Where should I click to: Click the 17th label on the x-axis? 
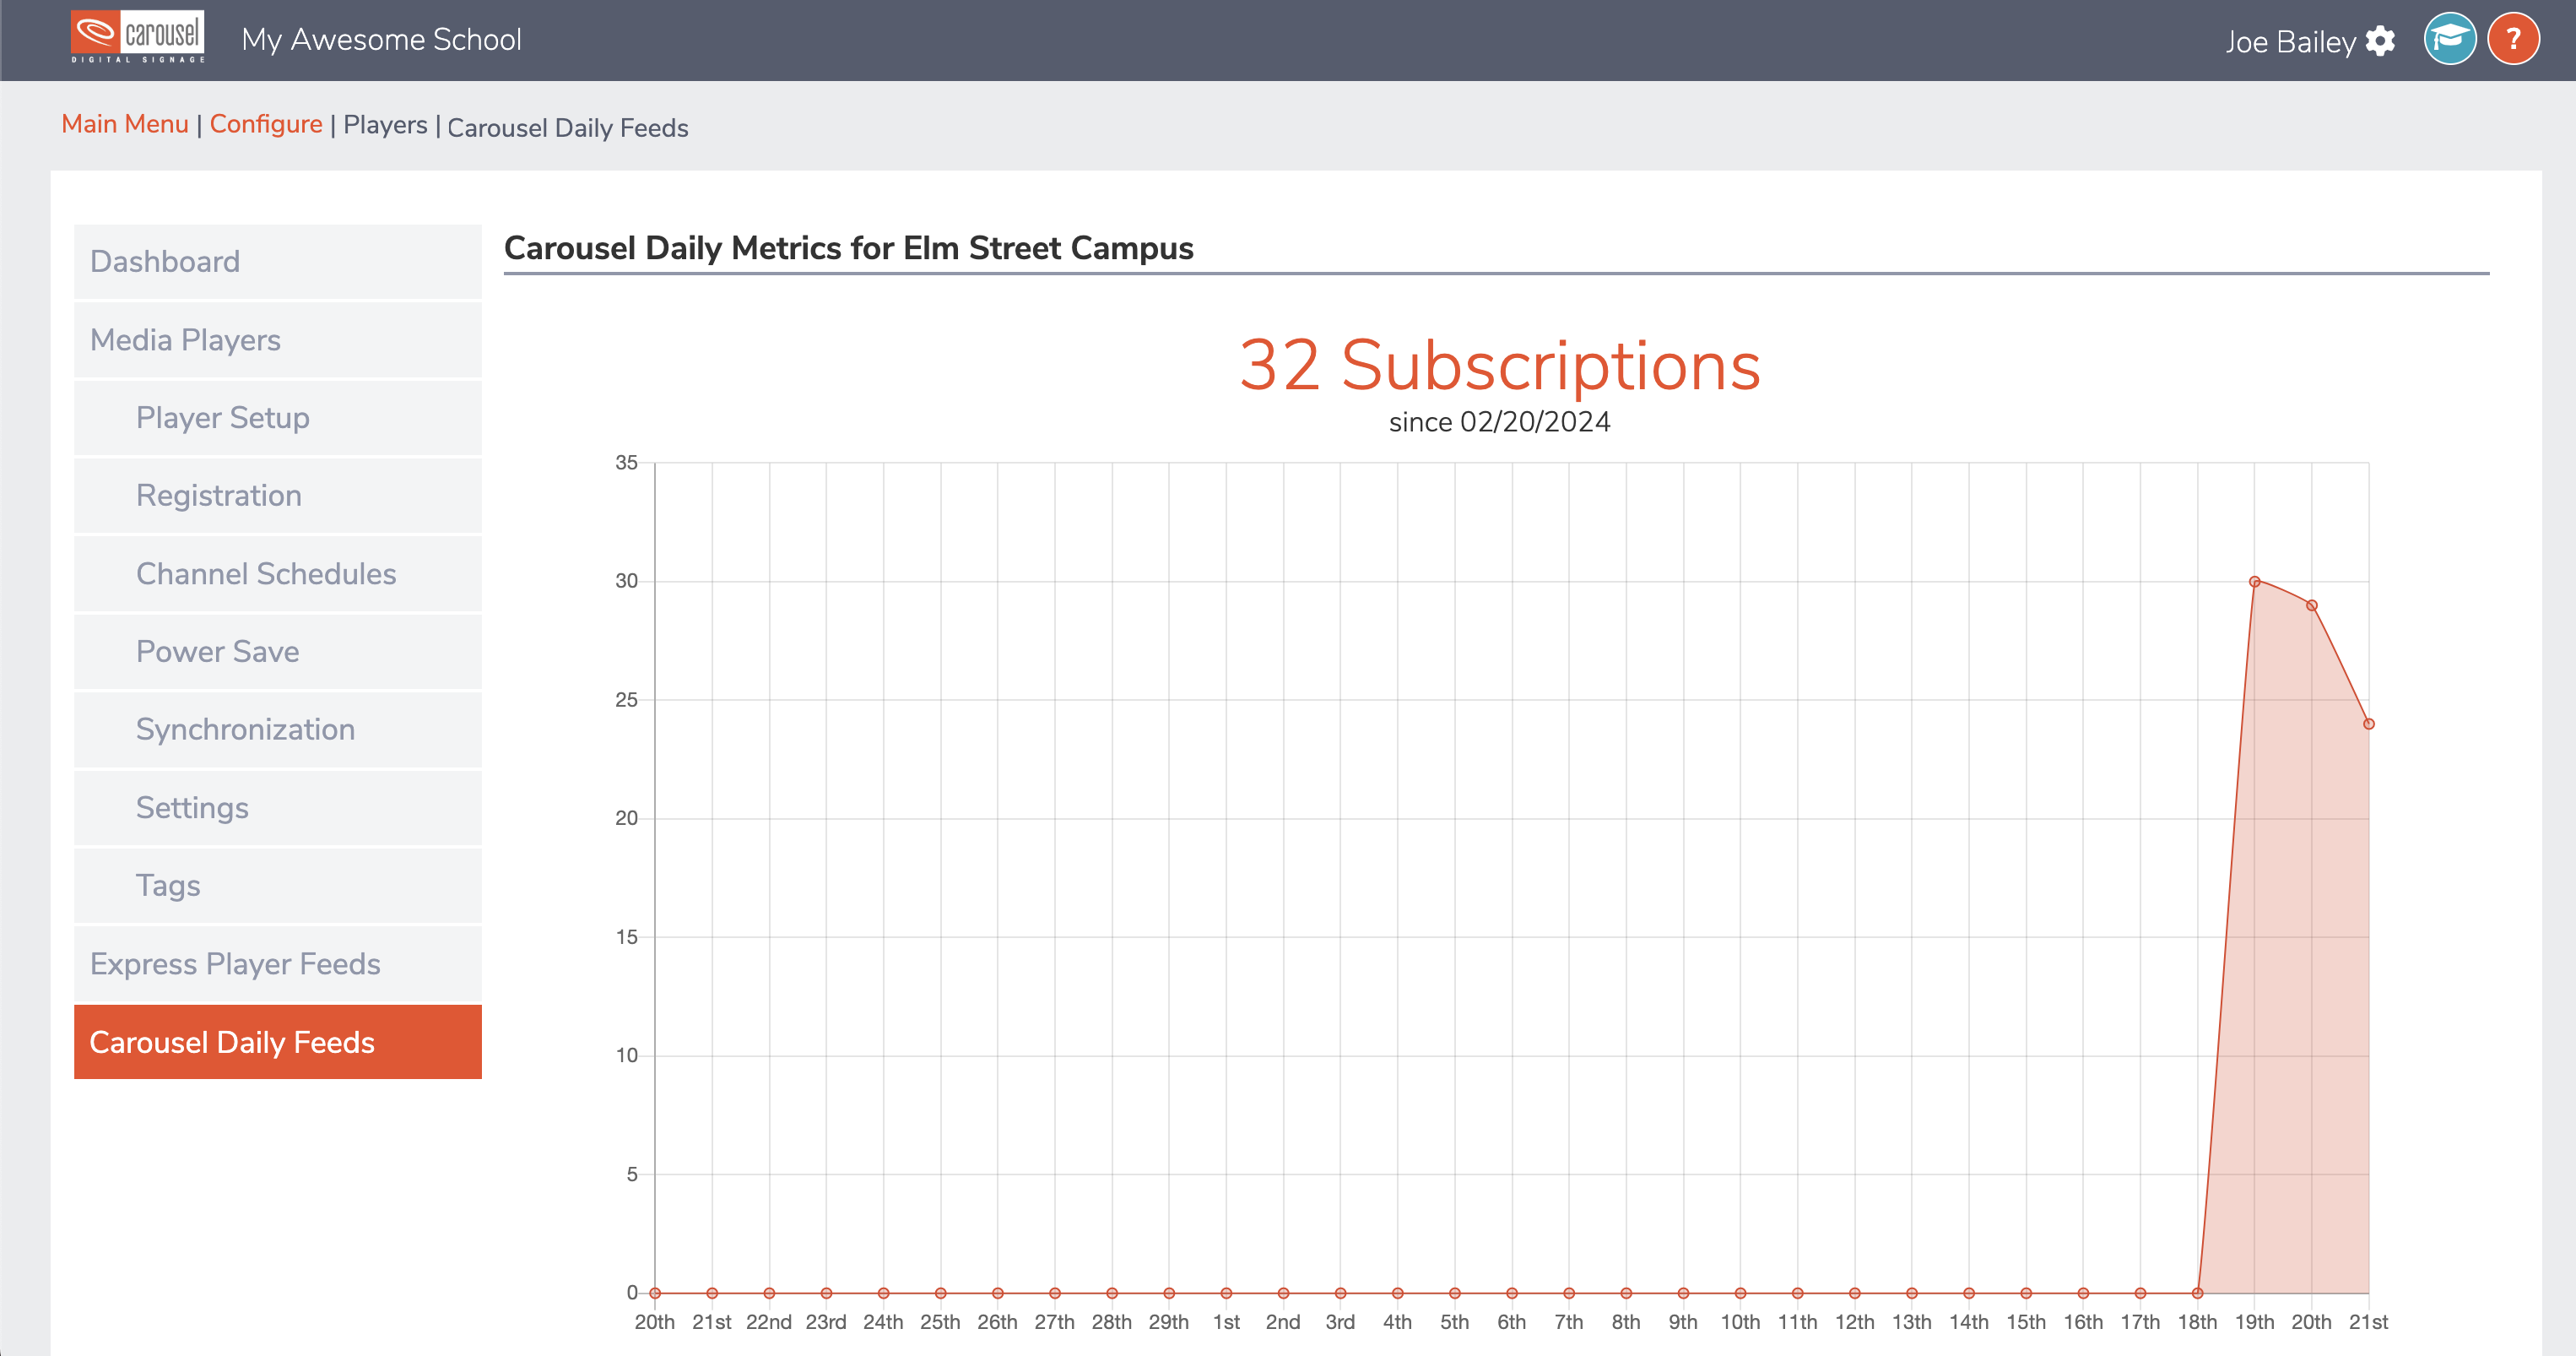coord(2140,1322)
